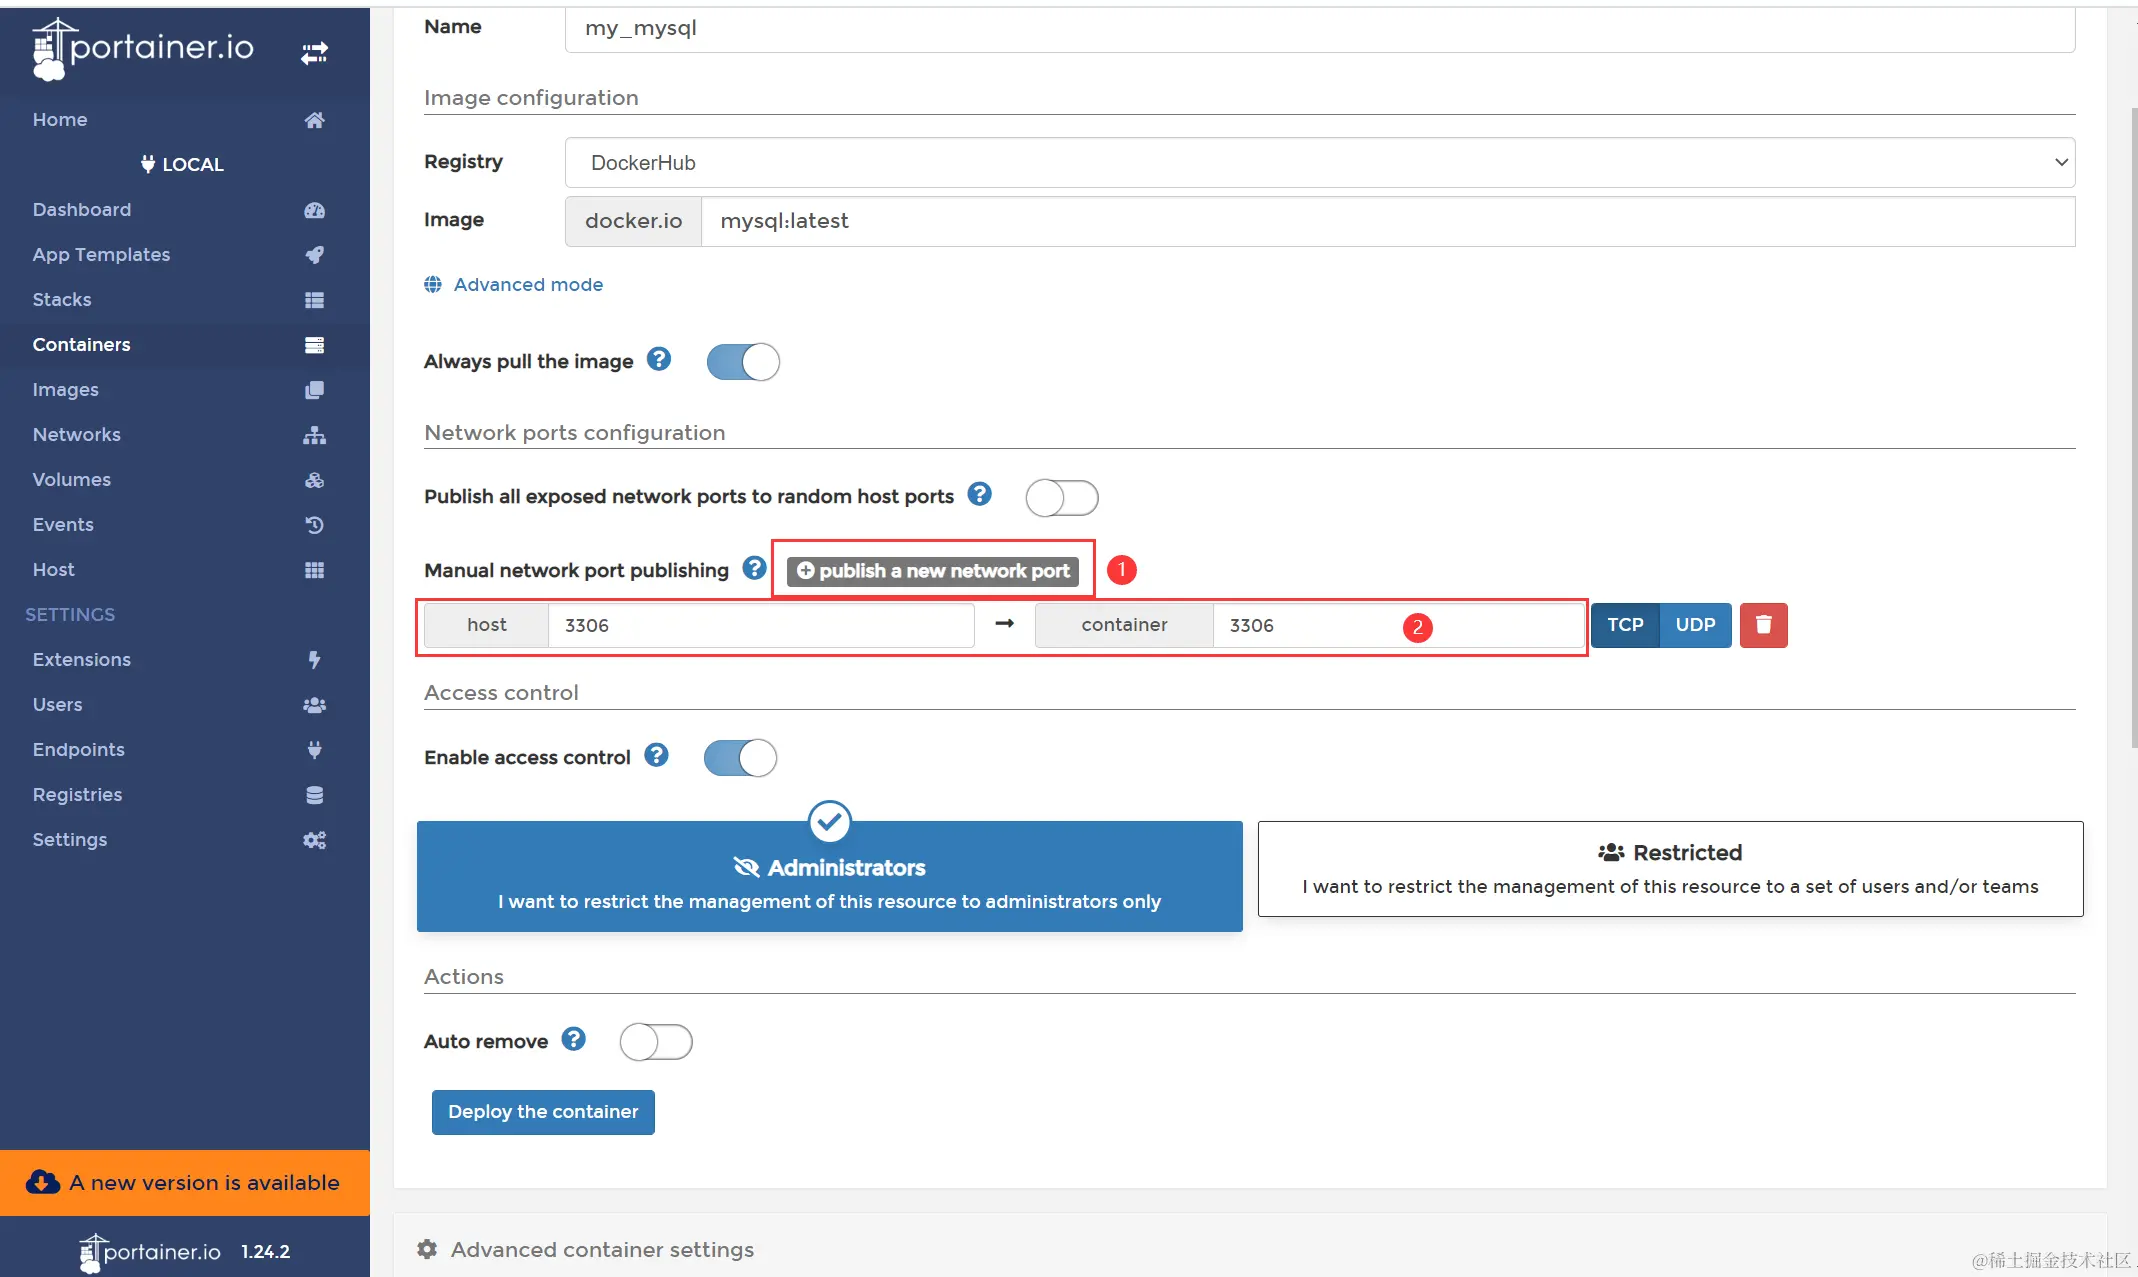Click the new version download cloud icon

[x=42, y=1182]
